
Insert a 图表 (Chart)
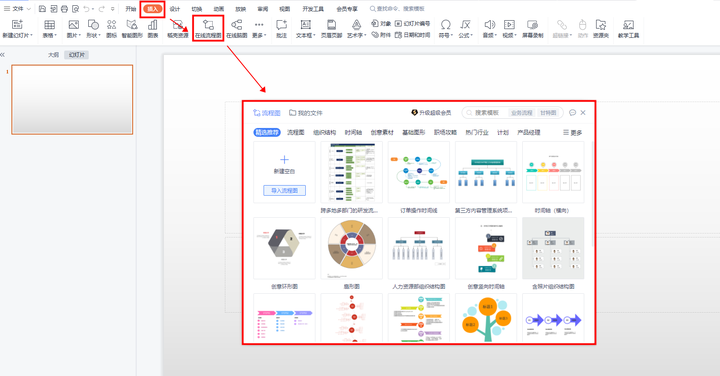coord(153,28)
